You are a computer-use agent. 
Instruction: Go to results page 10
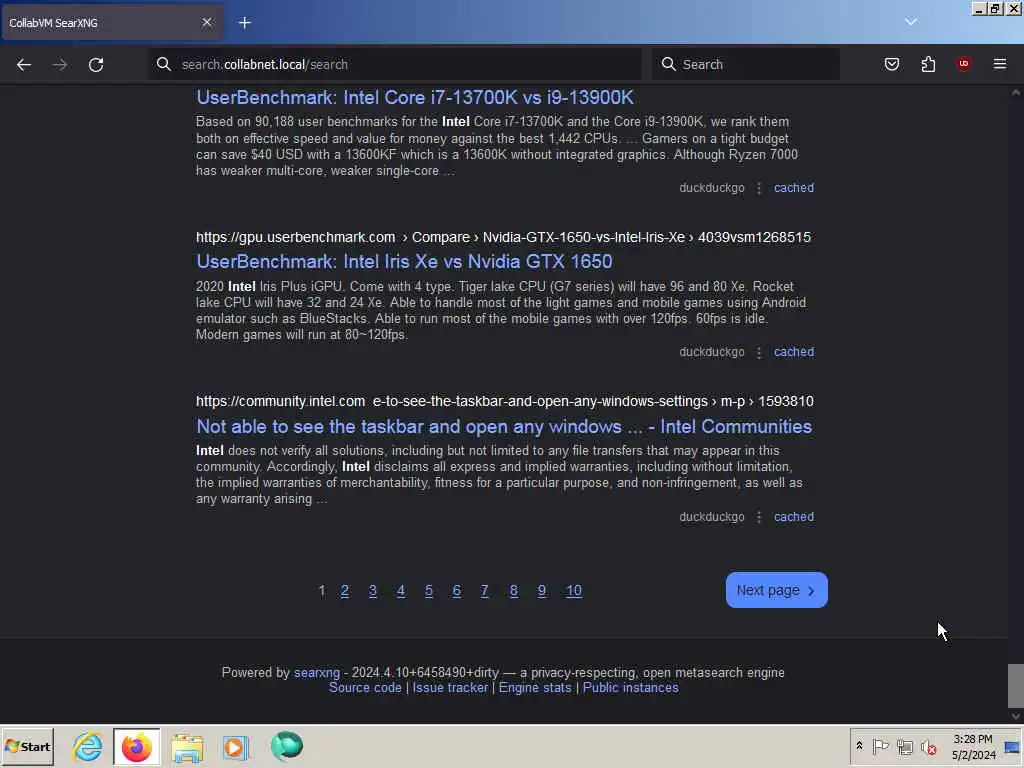point(573,590)
